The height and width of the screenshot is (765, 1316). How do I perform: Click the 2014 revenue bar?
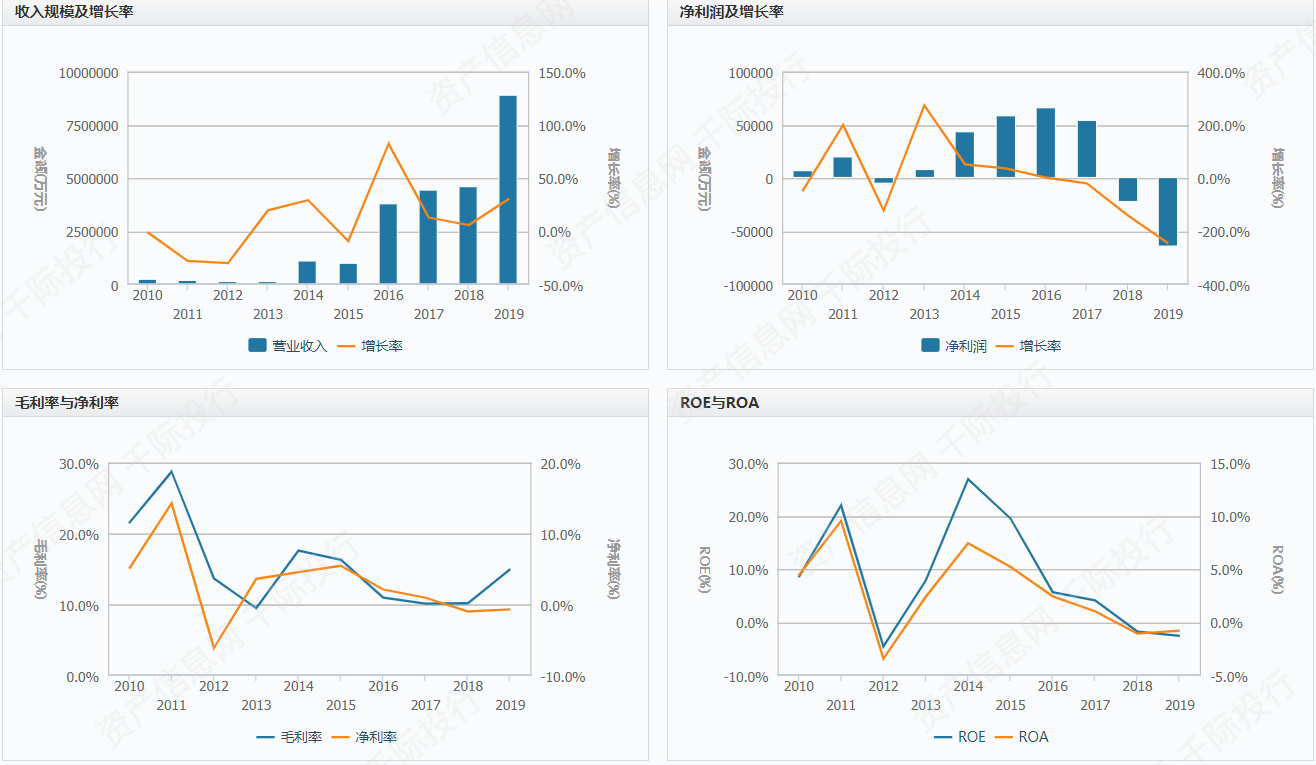[307, 272]
